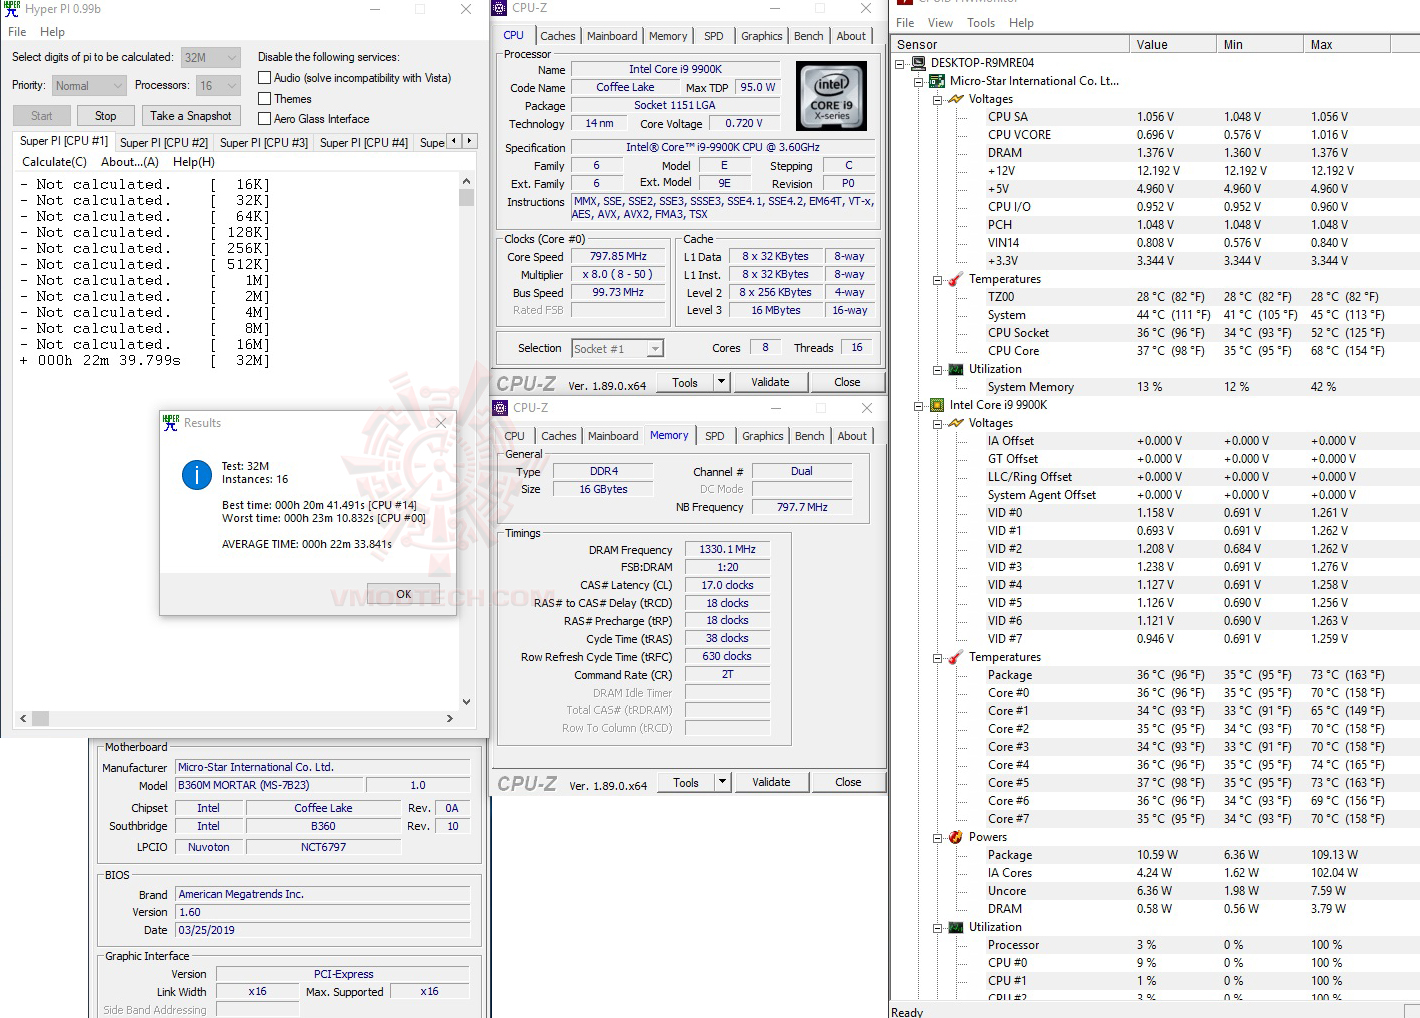
Task: Click Tools button in CPU-Z CPU window
Action: [x=685, y=382]
